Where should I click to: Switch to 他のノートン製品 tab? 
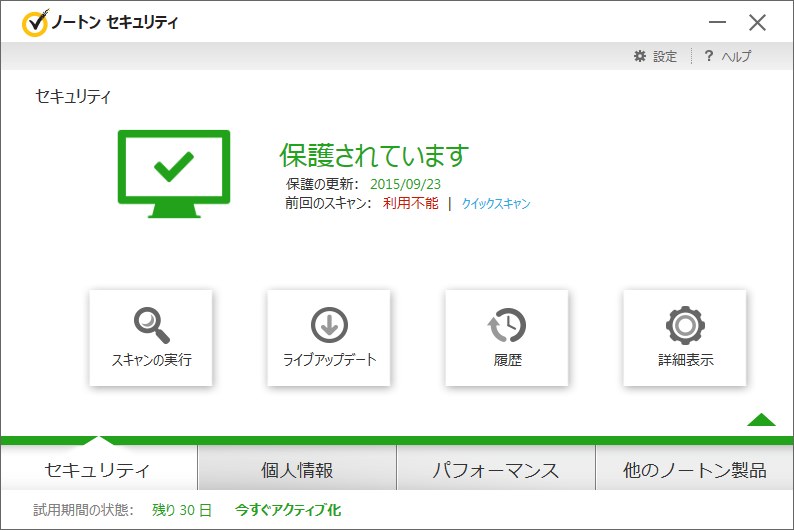pyautogui.click(x=695, y=469)
